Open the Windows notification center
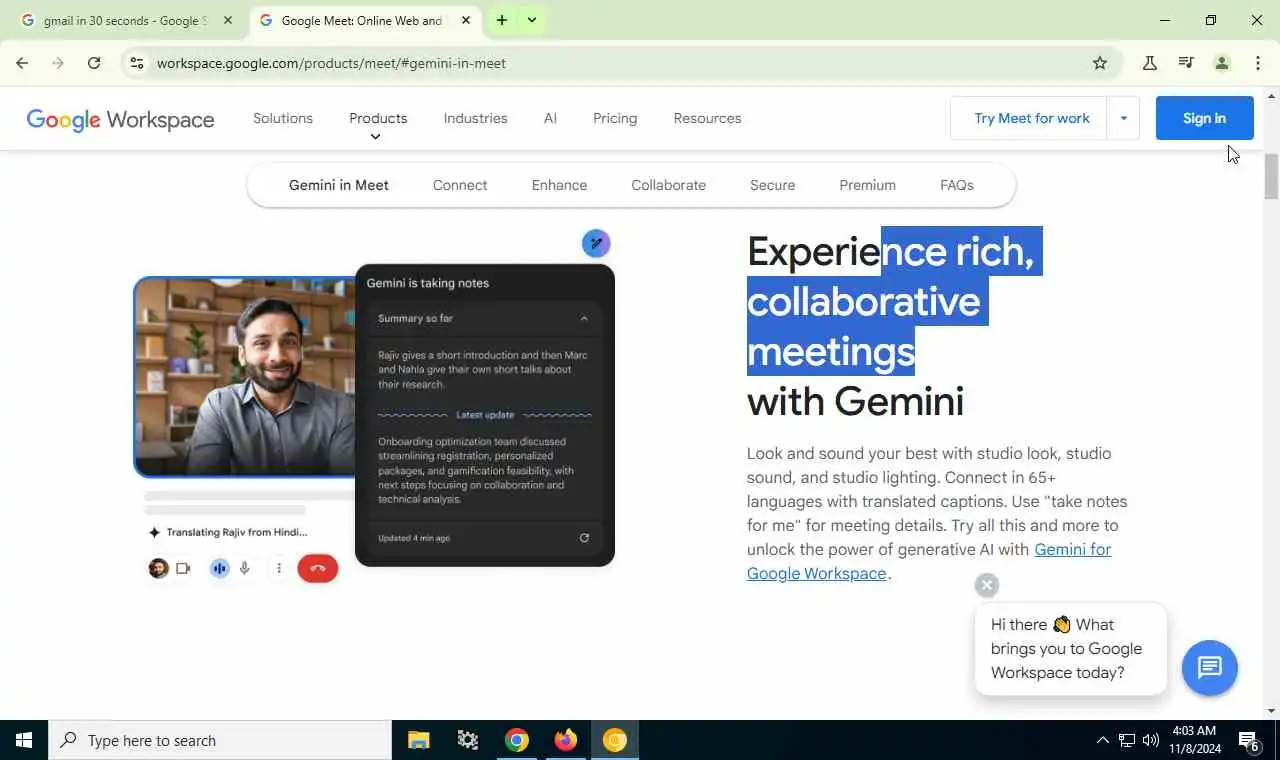Viewport: 1280px width, 760px height. [1249, 741]
